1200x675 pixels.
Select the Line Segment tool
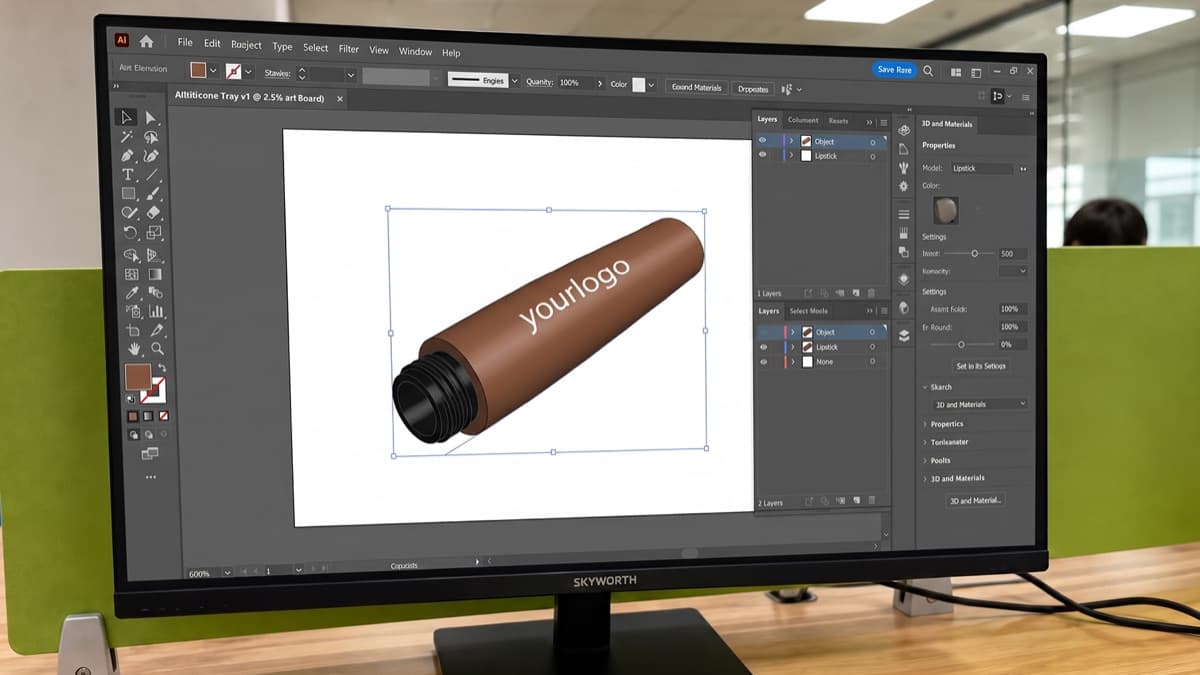pyautogui.click(x=153, y=175)
